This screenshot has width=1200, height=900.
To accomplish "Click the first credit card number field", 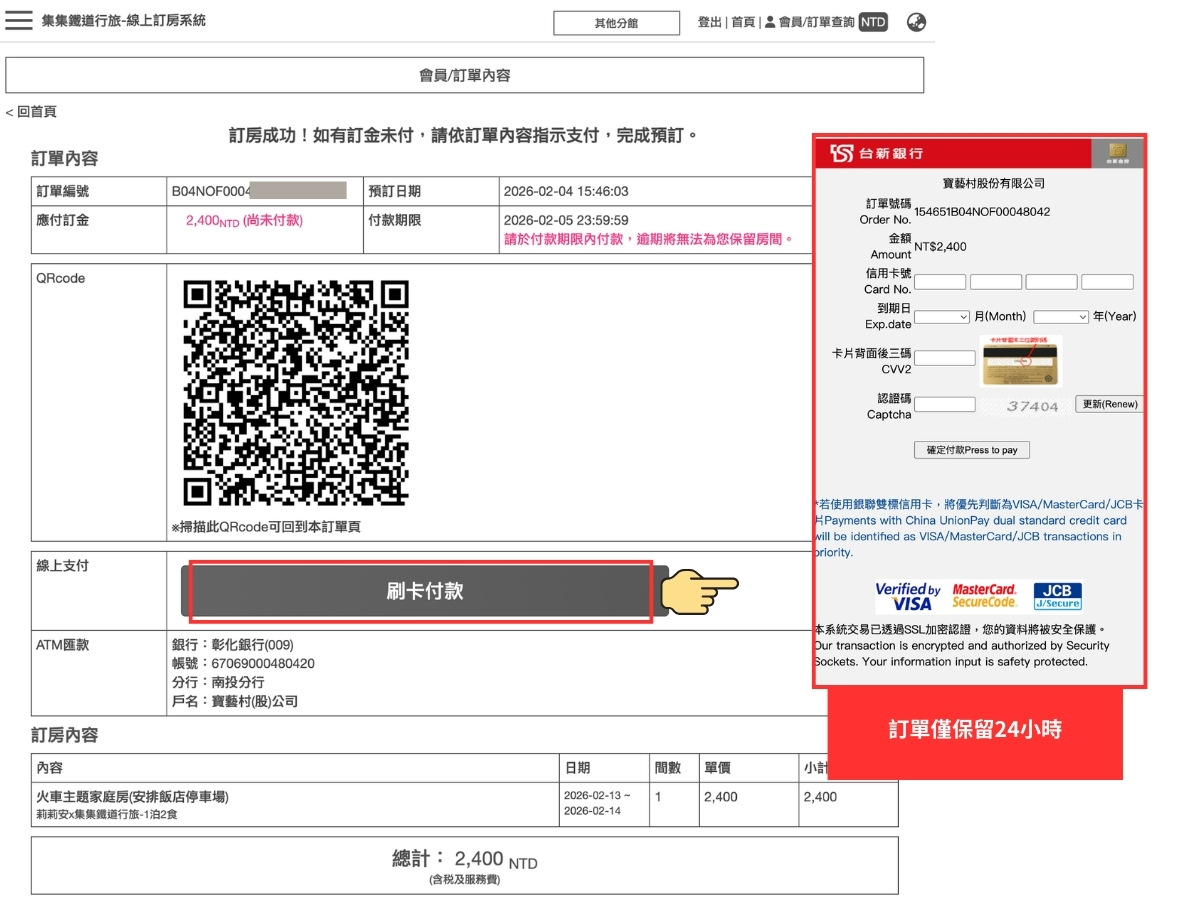I will click(x=938, y=281).
